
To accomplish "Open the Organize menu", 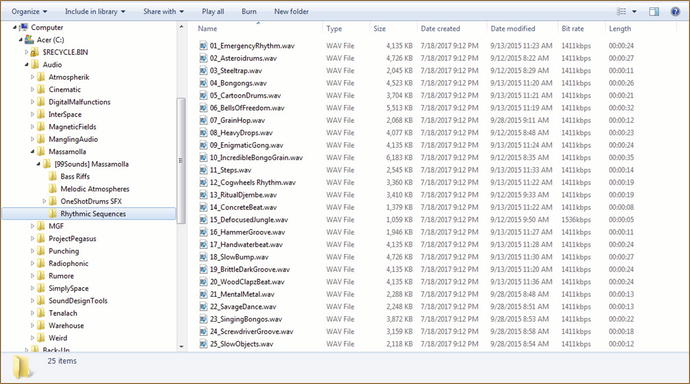I will tap(29, 11).
